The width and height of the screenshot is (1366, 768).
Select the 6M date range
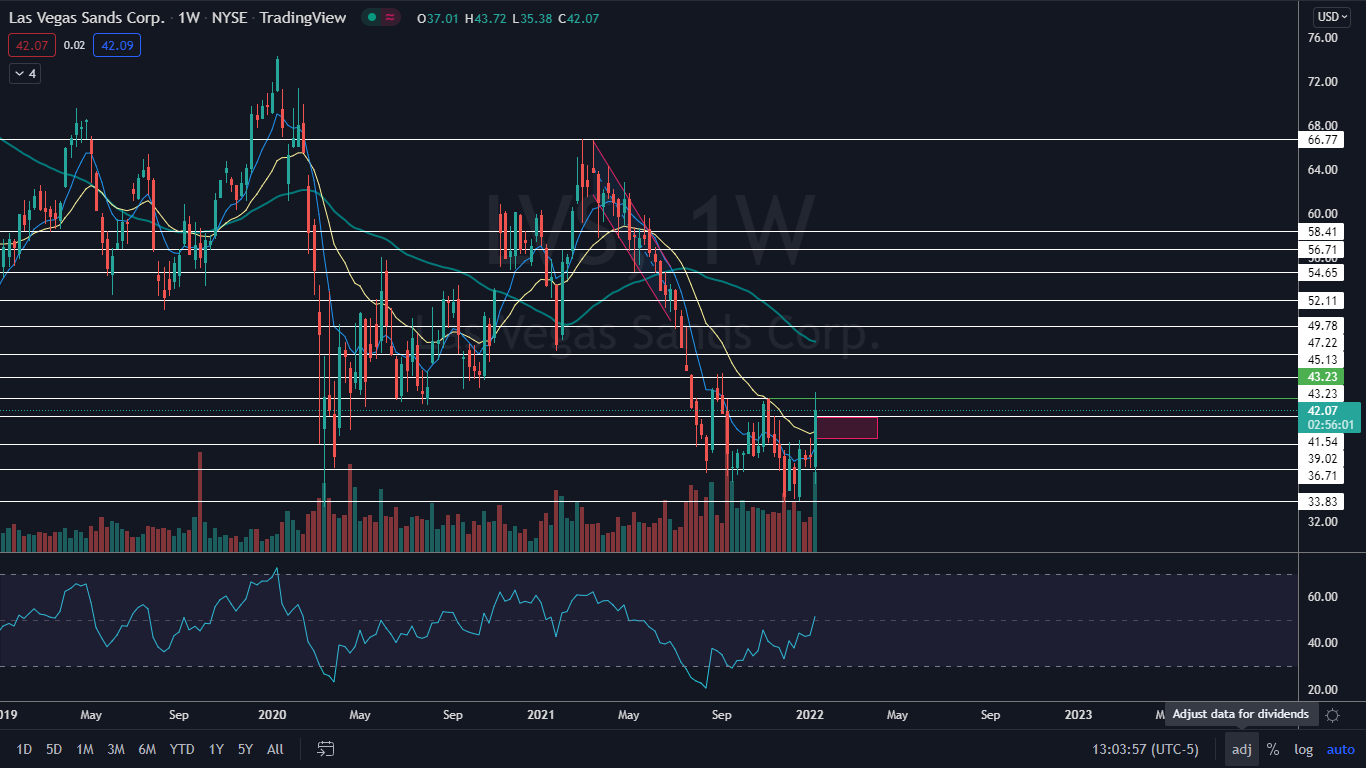(147, 749)
